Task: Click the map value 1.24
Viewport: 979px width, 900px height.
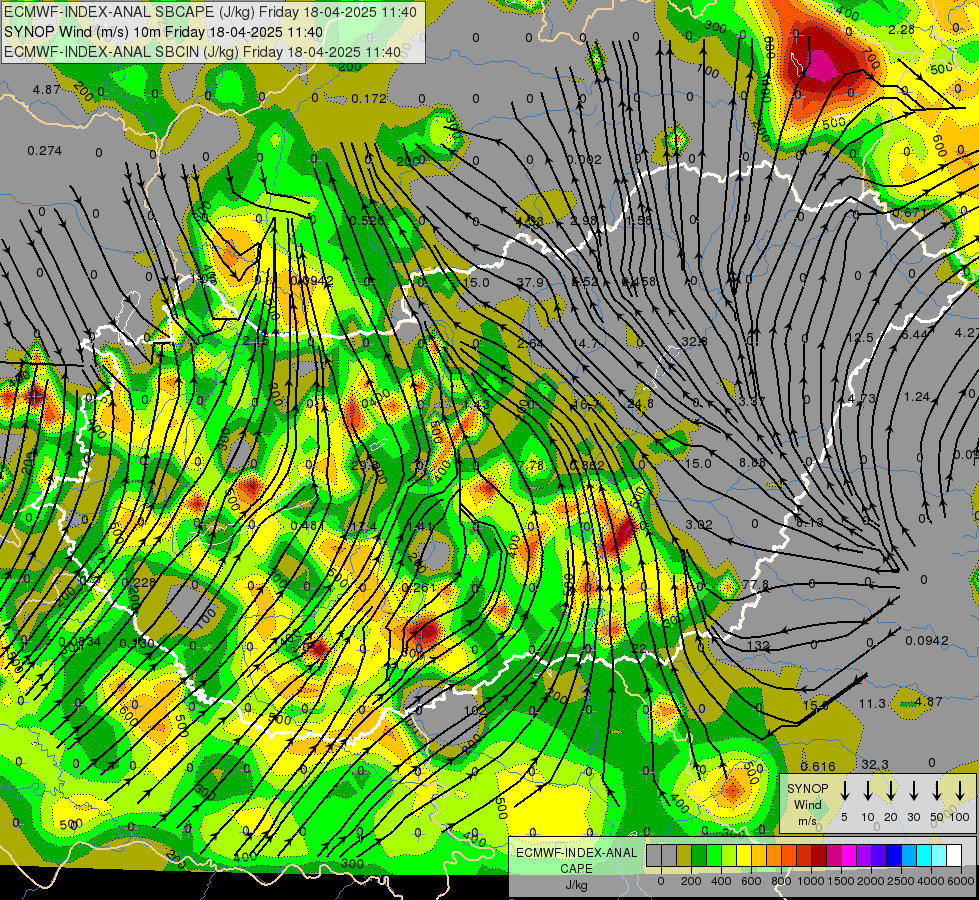Action: coord(917,397)
